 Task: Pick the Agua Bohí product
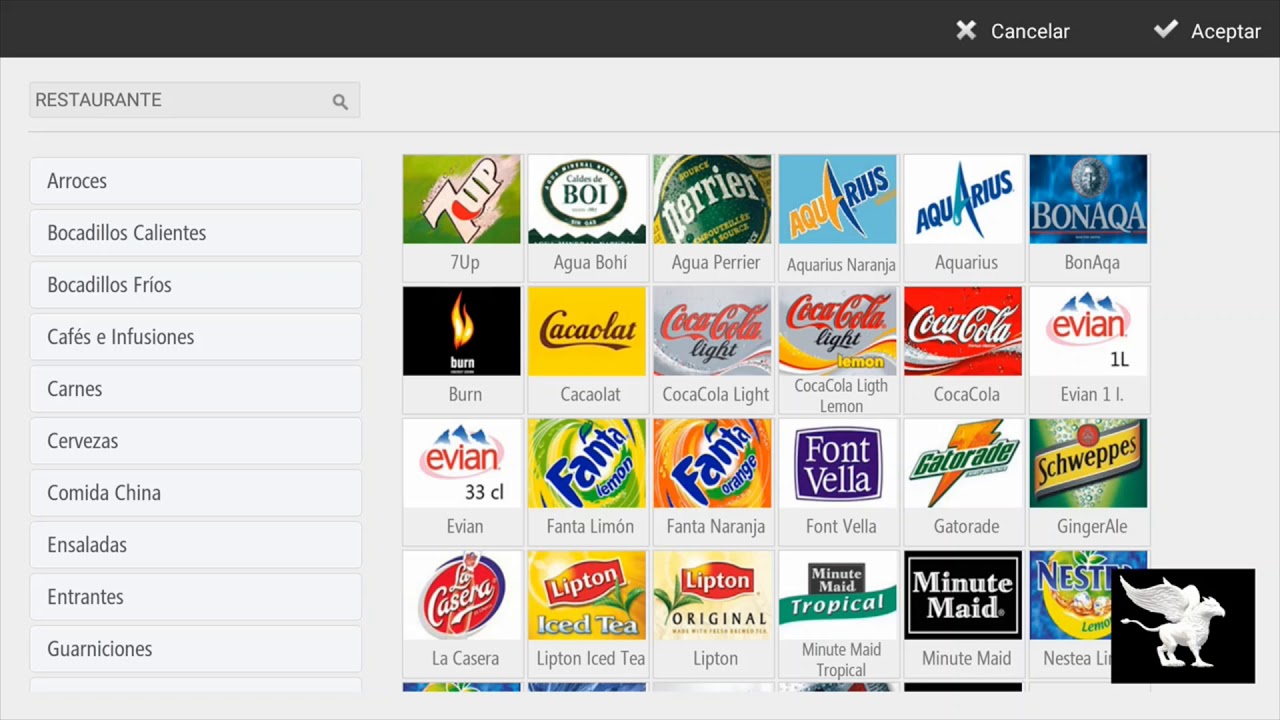coord(587,217)
